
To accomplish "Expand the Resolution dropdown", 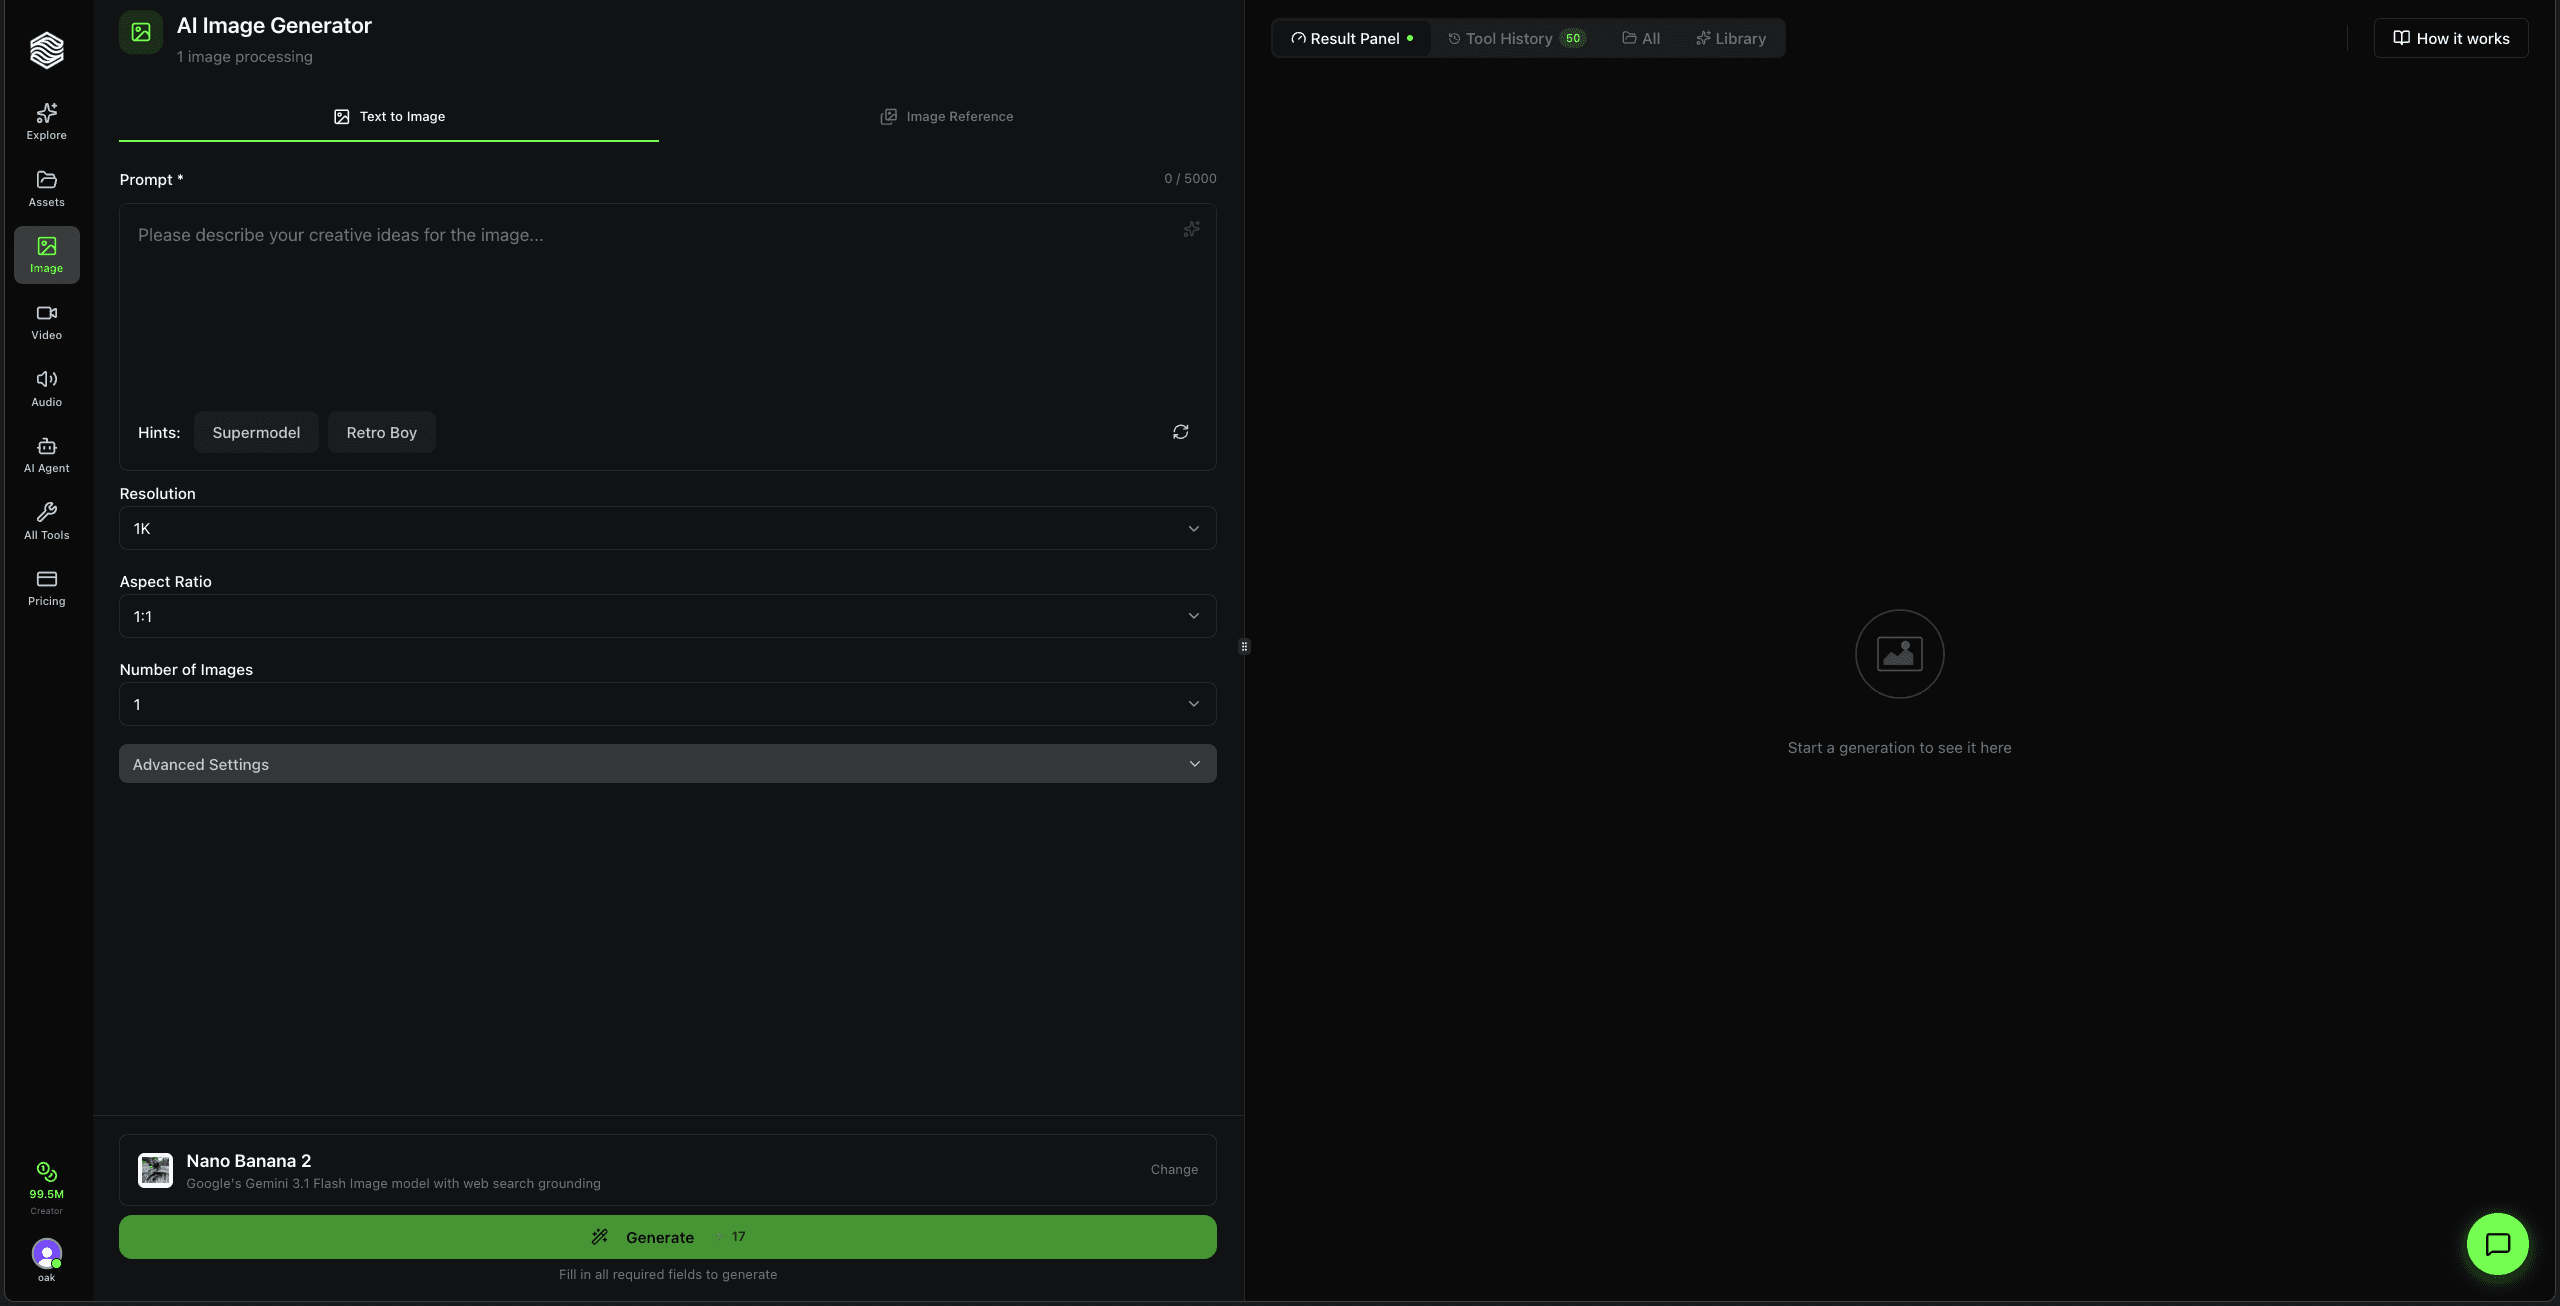I will tap(667, 528).
